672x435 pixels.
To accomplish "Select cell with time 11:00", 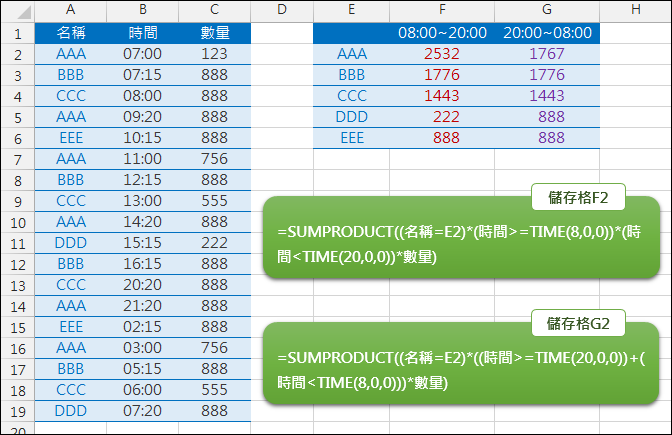I will pos(143,159).
